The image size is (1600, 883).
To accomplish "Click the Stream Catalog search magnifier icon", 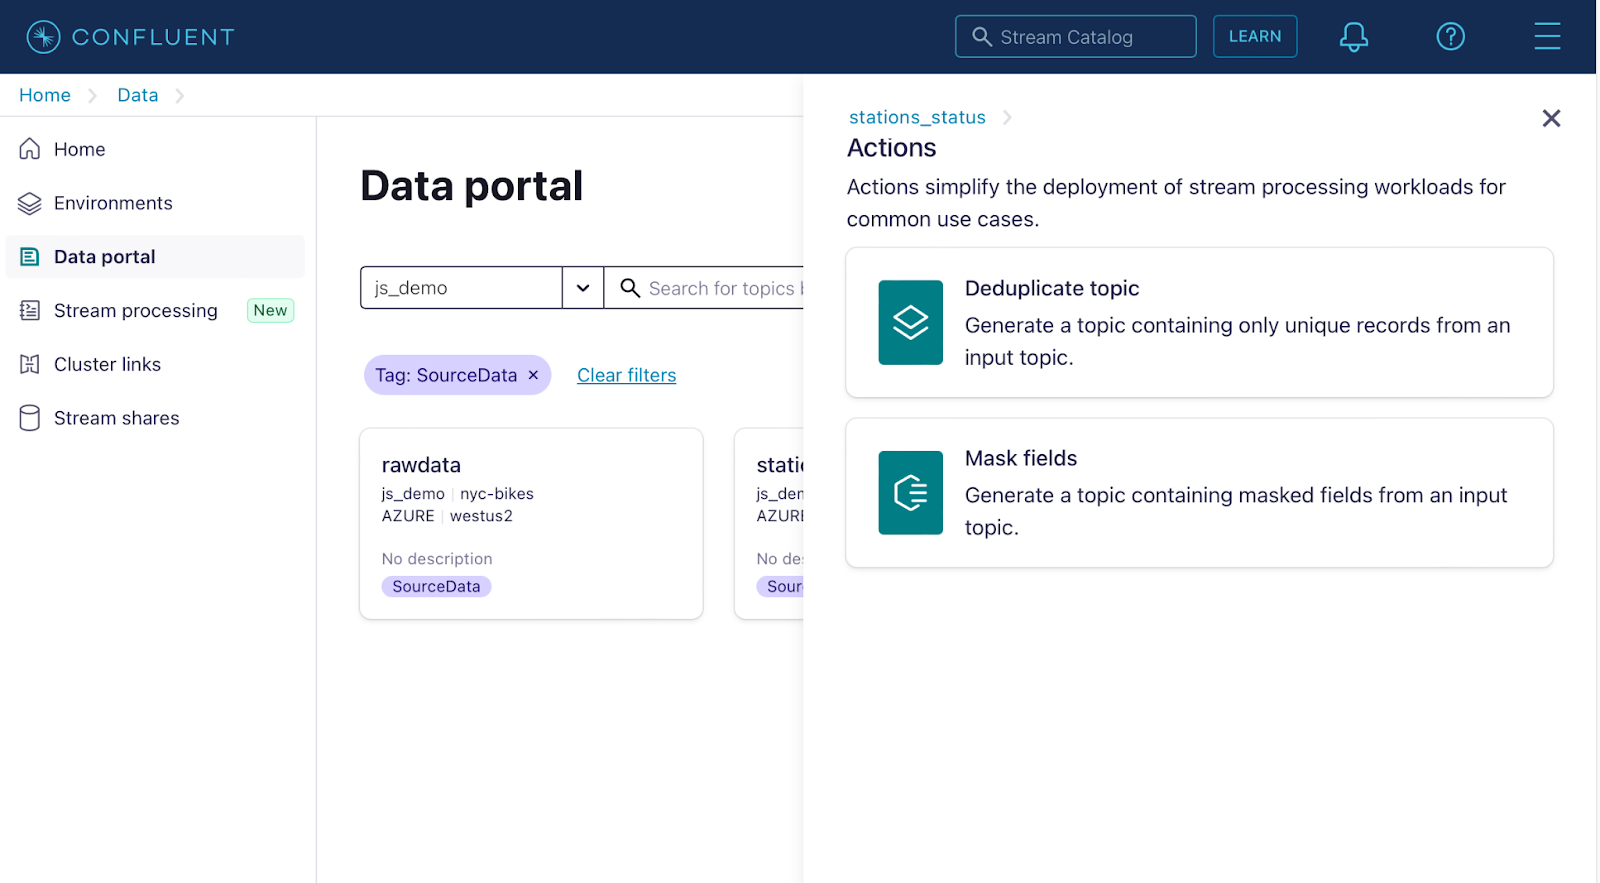I will 982,37.
